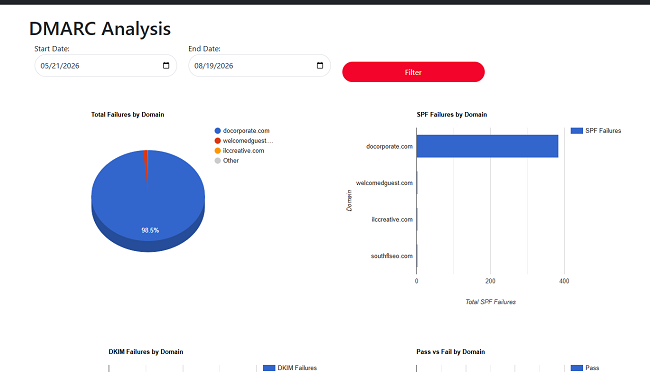Select the gray Other legend swatch
This screenshot has height=372, width=650.
click(x=218, y=160)
